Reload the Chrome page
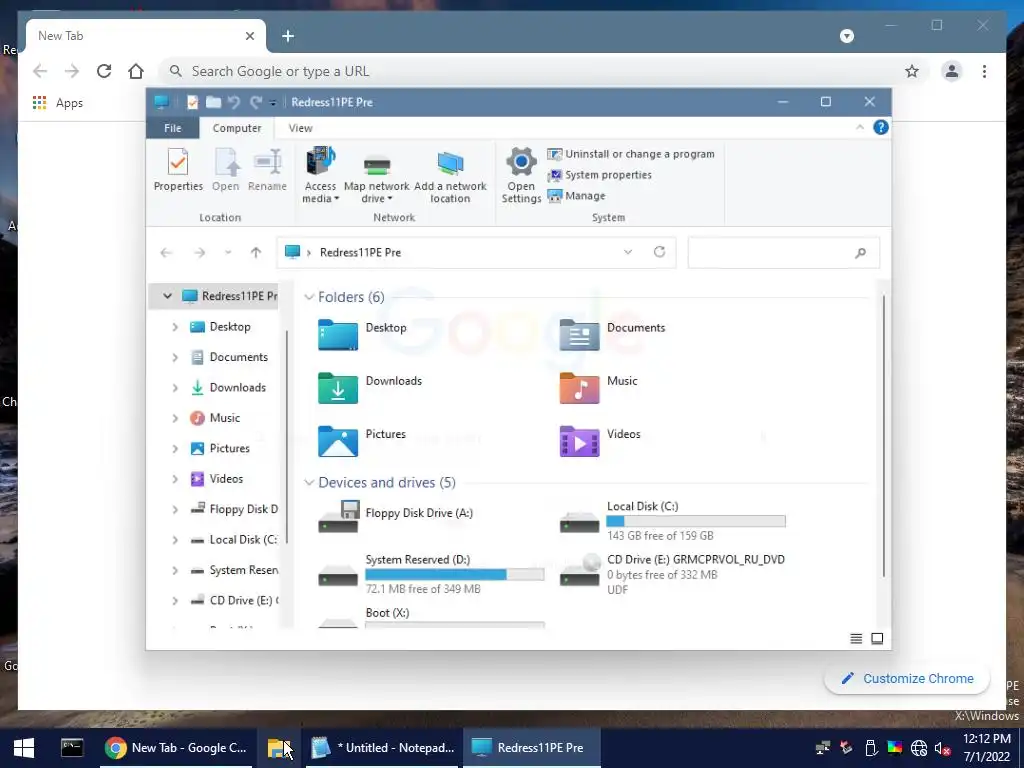 pyautogui.click(x=104, y=71)
